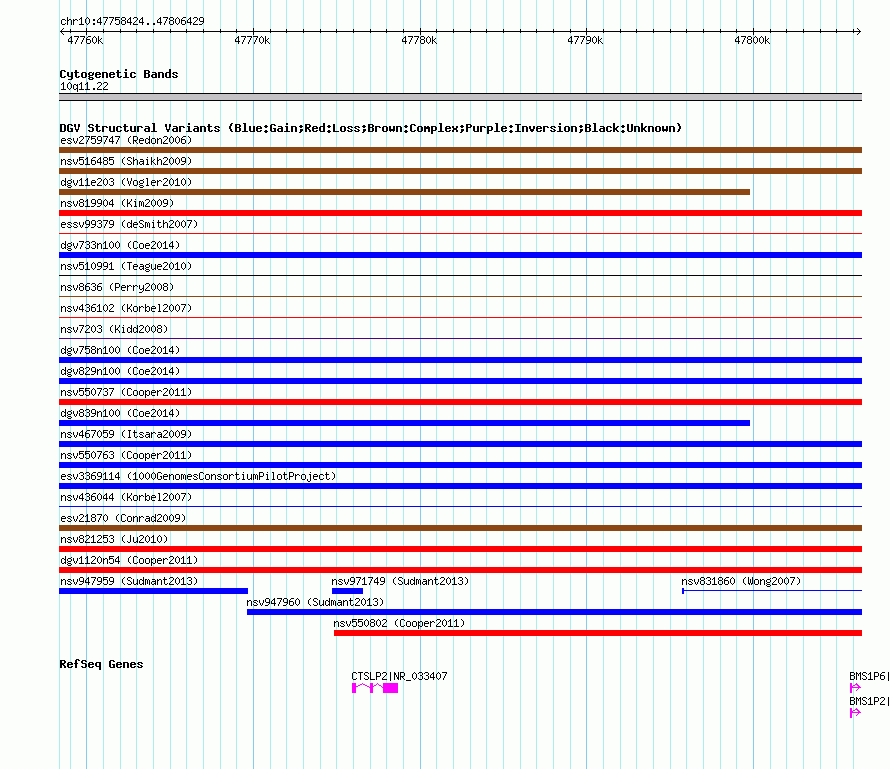Click the 47770k ruler tick label
Image resolution: width=890 pixels, height=769 pixels.
[x=252, y=40]
